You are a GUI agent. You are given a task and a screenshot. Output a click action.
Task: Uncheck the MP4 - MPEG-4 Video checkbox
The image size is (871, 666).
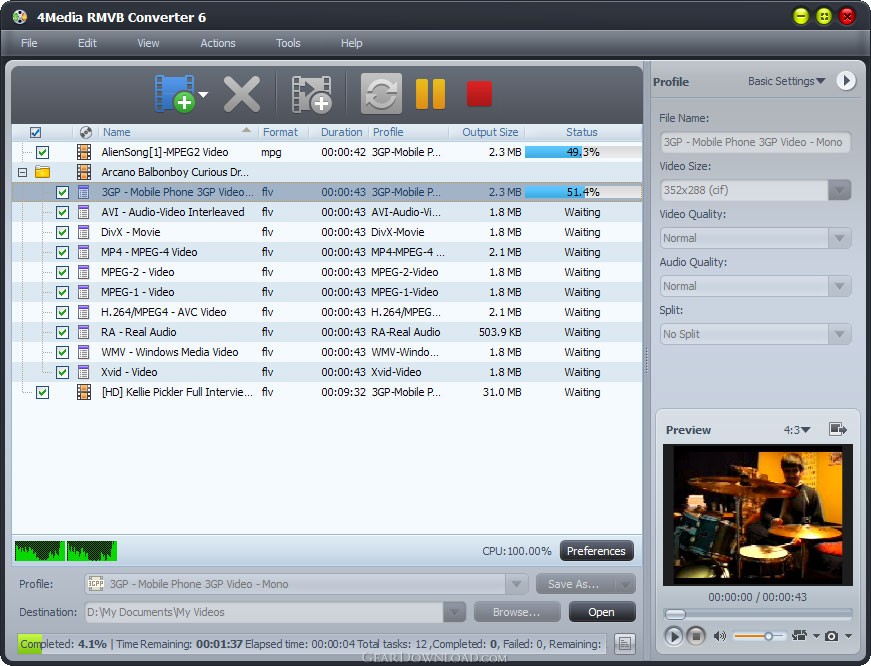(62, 252)
